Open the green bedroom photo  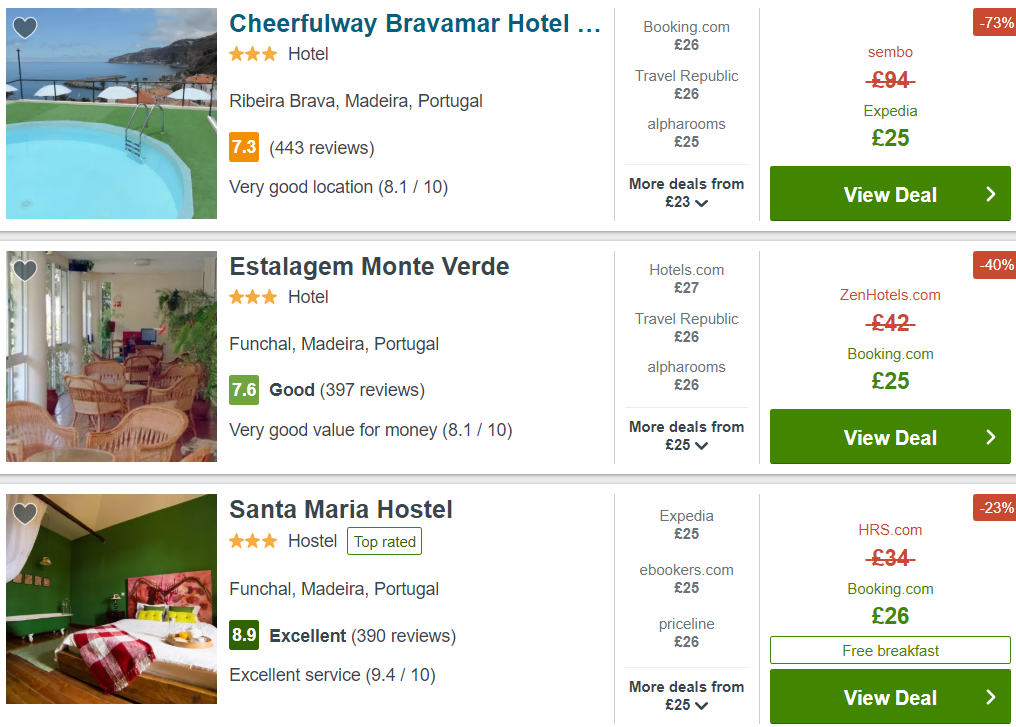click(111, 599)
